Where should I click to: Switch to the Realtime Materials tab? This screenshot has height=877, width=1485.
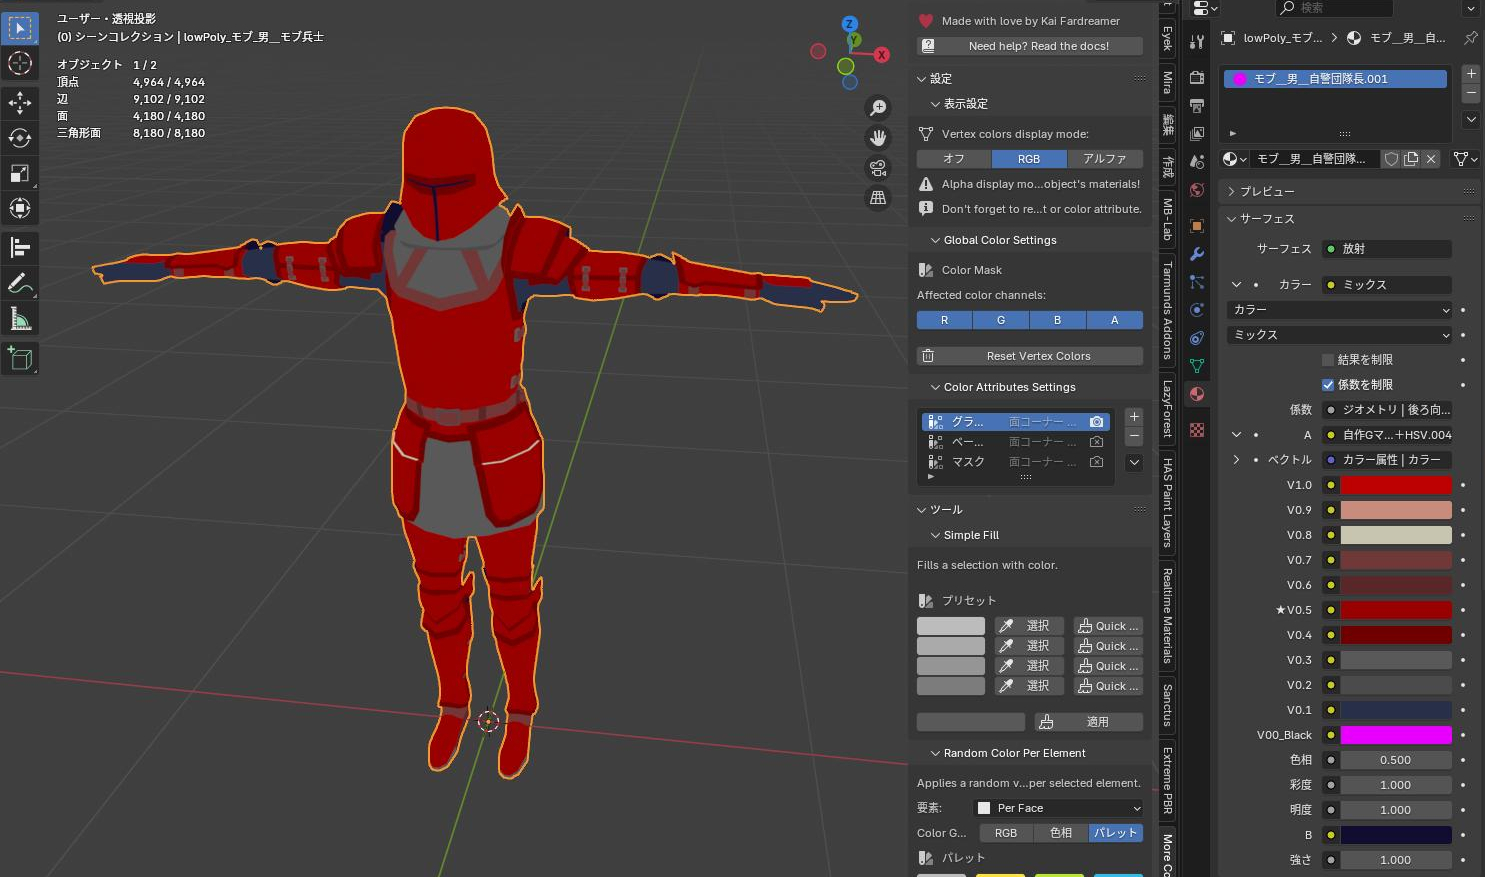point(1167,615)
